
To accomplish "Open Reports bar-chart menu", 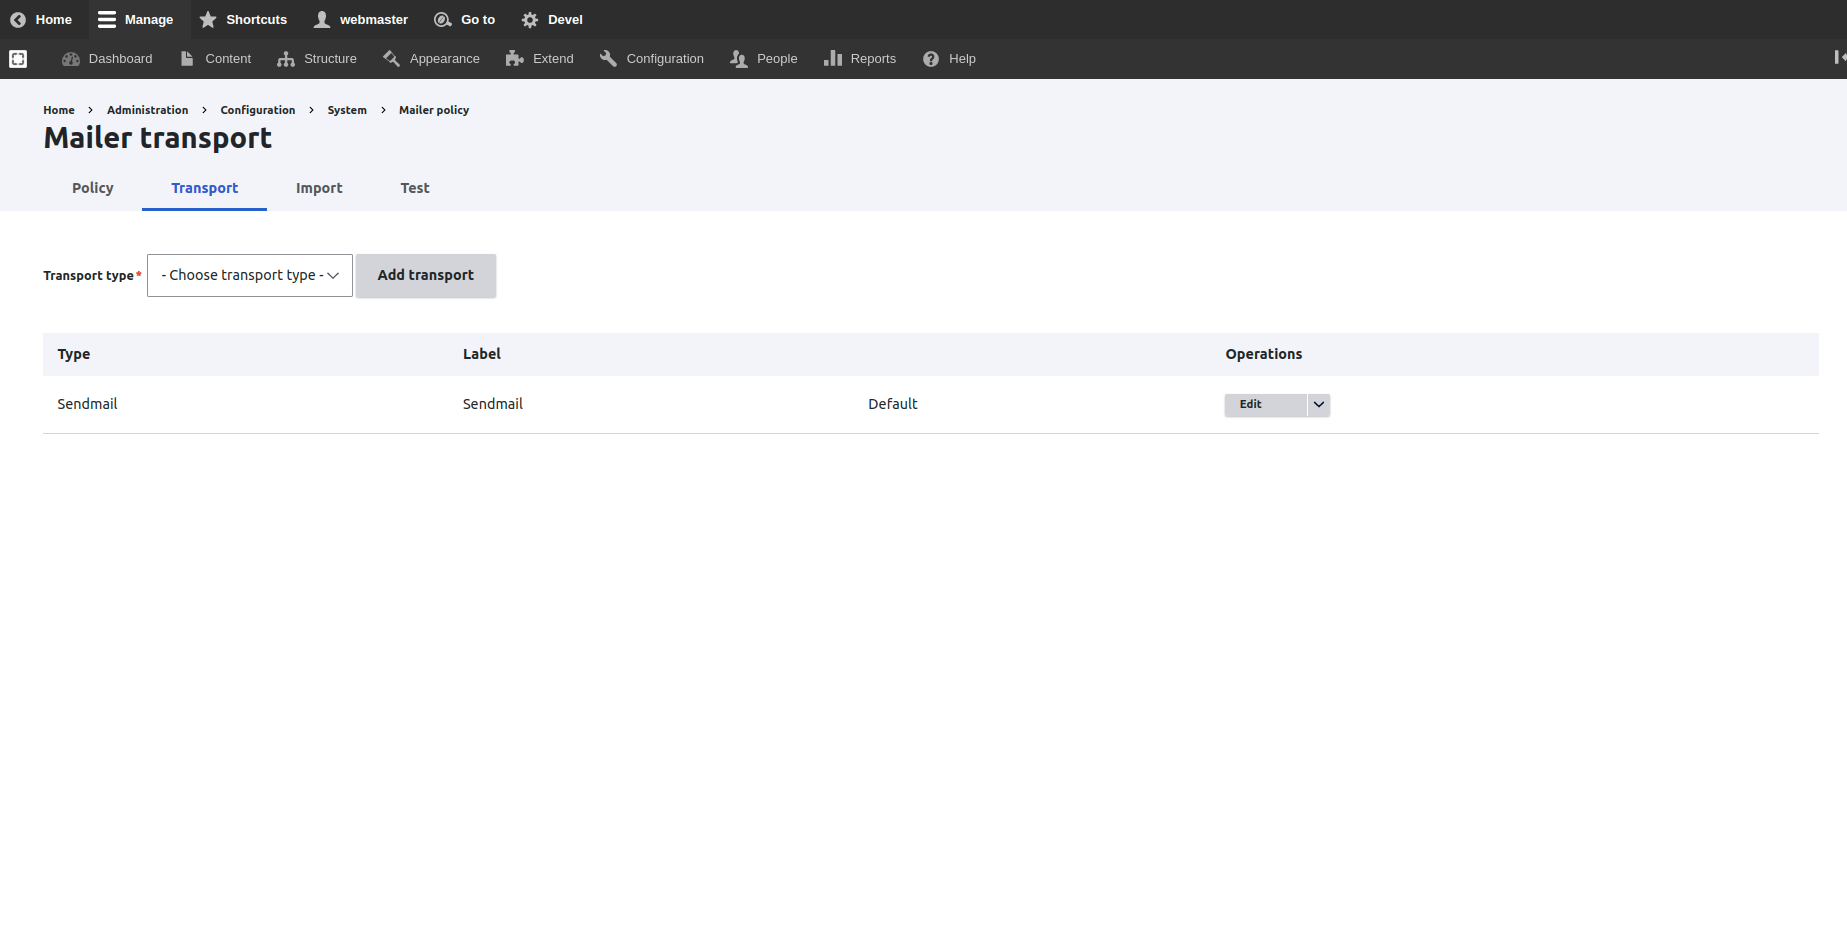I will click(x=833, y=59).
